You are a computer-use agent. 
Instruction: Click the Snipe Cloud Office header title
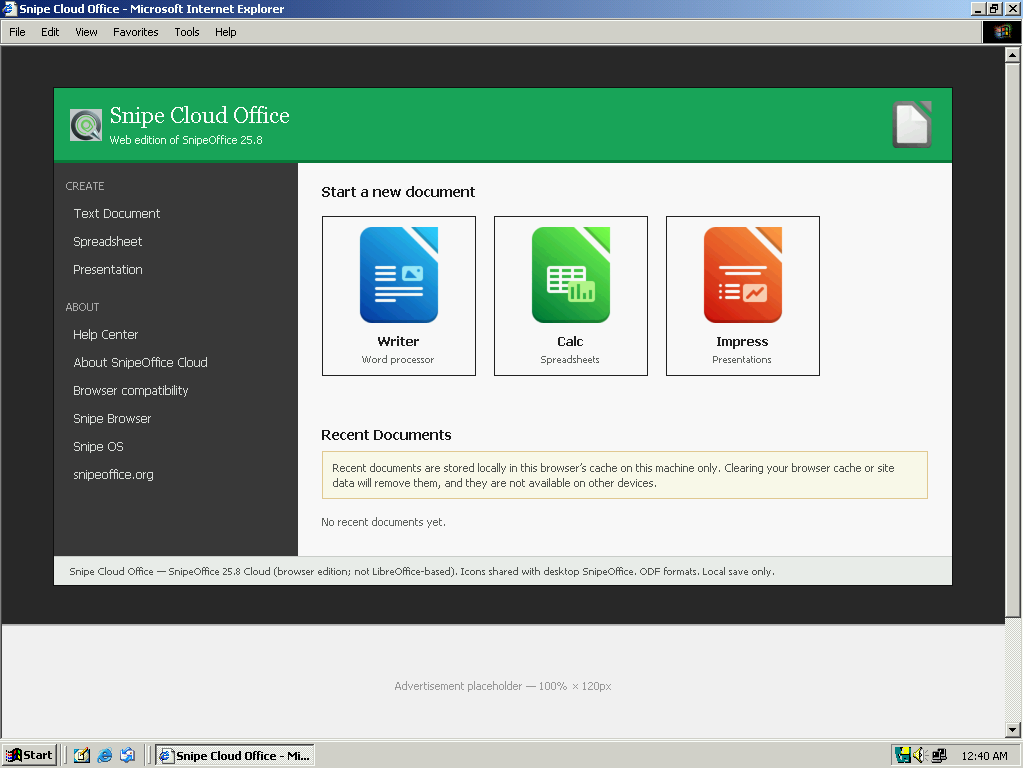(200, 115)
